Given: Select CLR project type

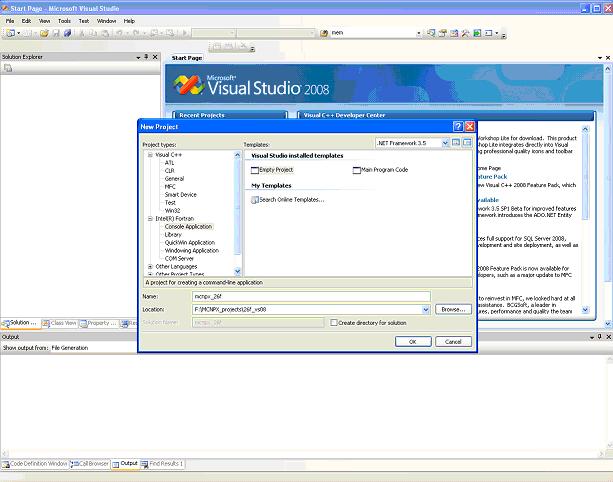Looking at the screenshot, I should 169,171.
